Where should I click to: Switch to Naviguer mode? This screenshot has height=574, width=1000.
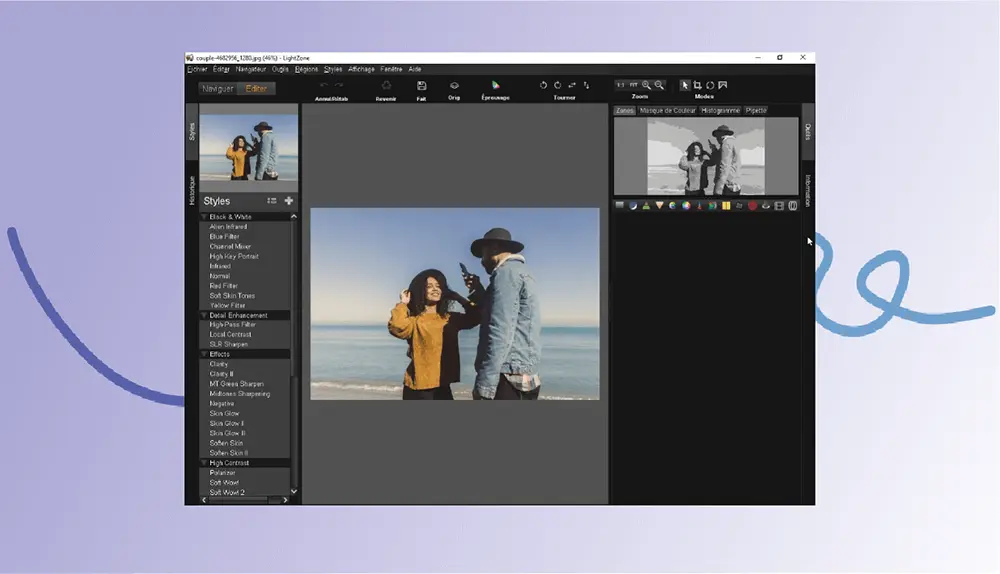(x=217, y=89)
